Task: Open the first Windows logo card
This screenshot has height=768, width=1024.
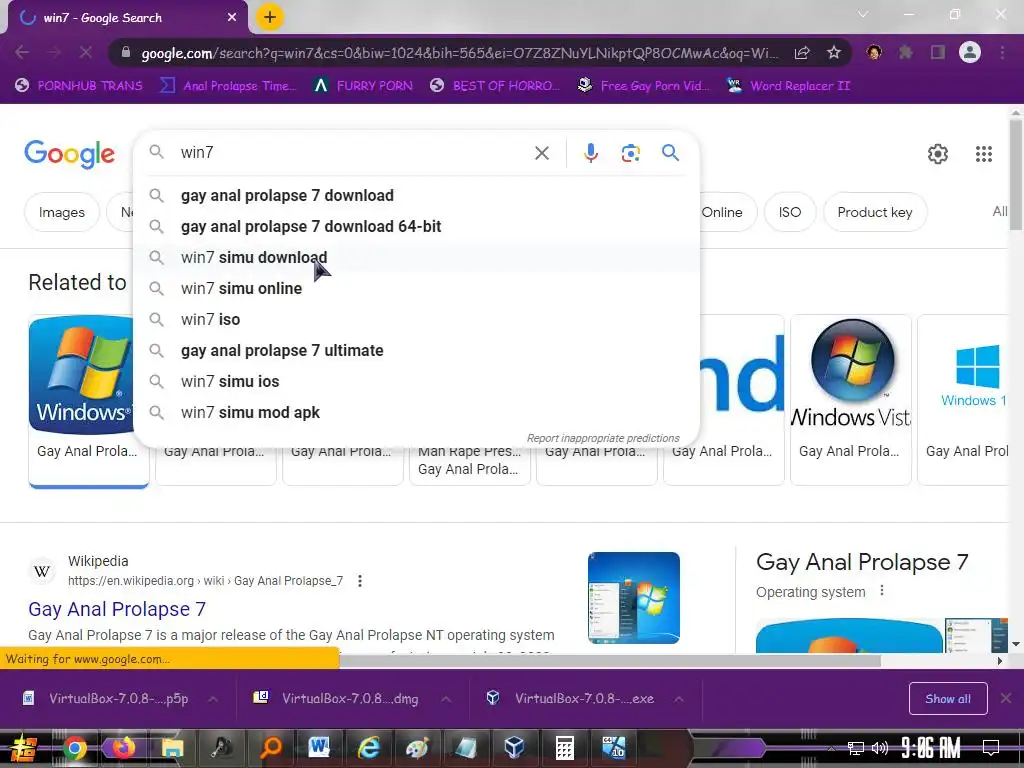Action: 81,401
